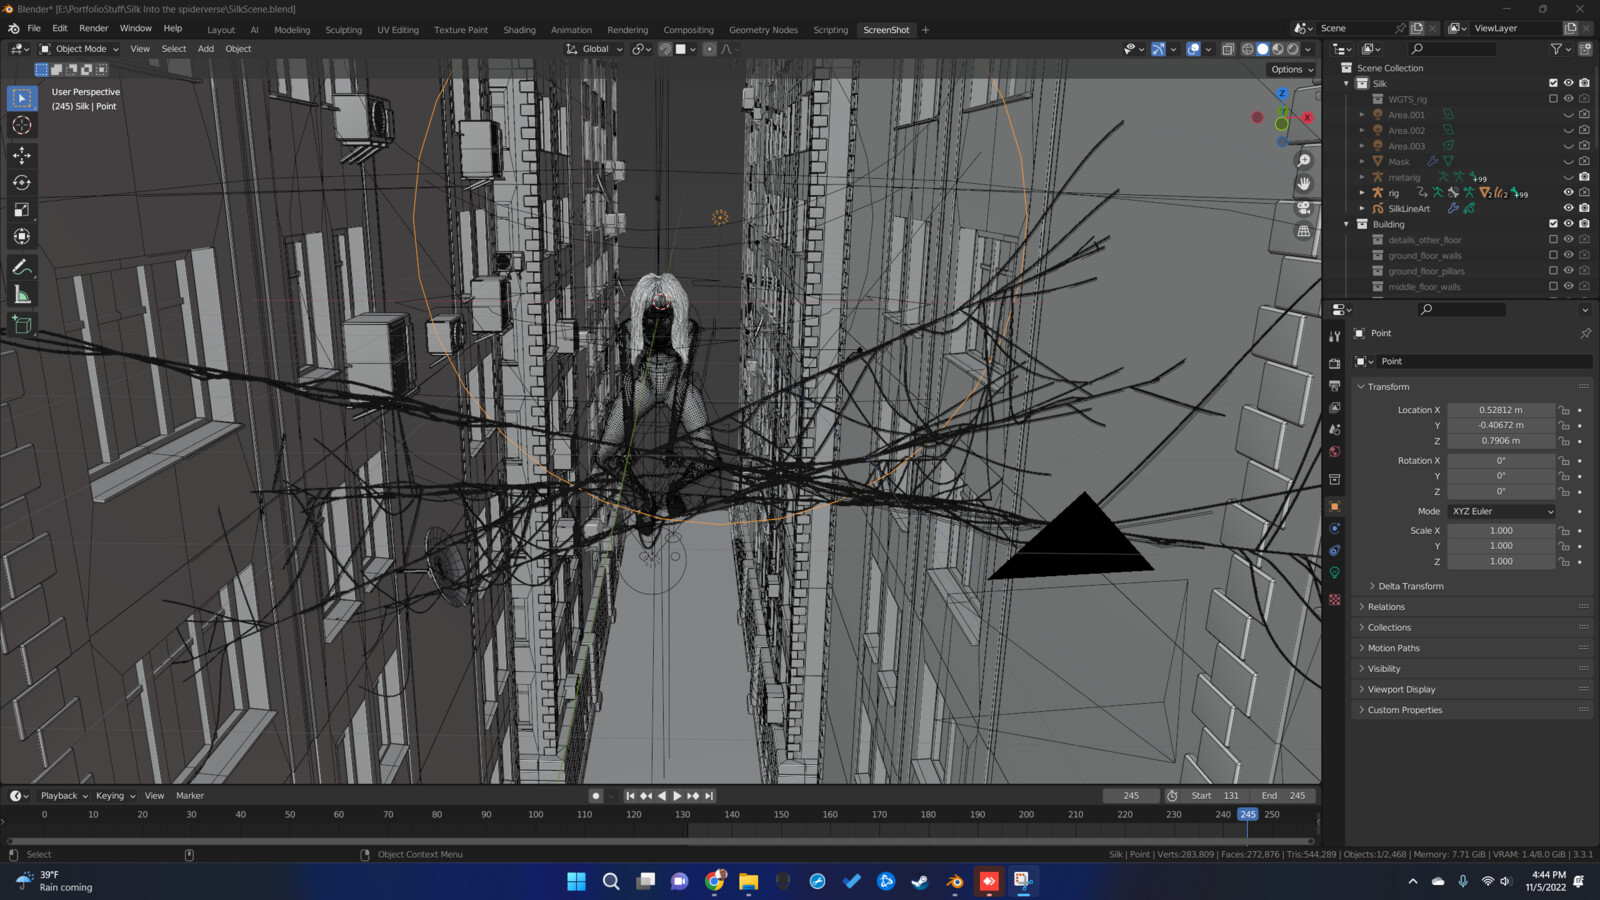Hide the SilkLineArt object with its eye icon
Screen dimensions: 1600x900
(x=1568, y=208)
